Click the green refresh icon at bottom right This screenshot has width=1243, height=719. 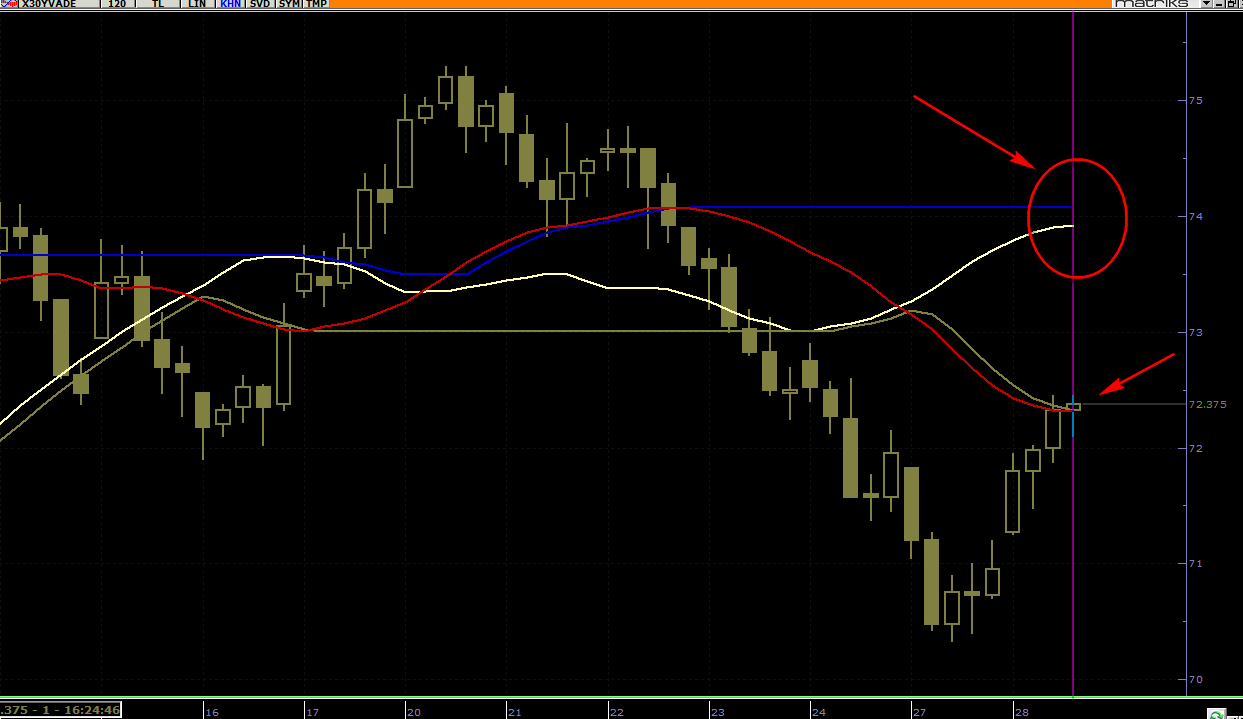click(1216, 714)
